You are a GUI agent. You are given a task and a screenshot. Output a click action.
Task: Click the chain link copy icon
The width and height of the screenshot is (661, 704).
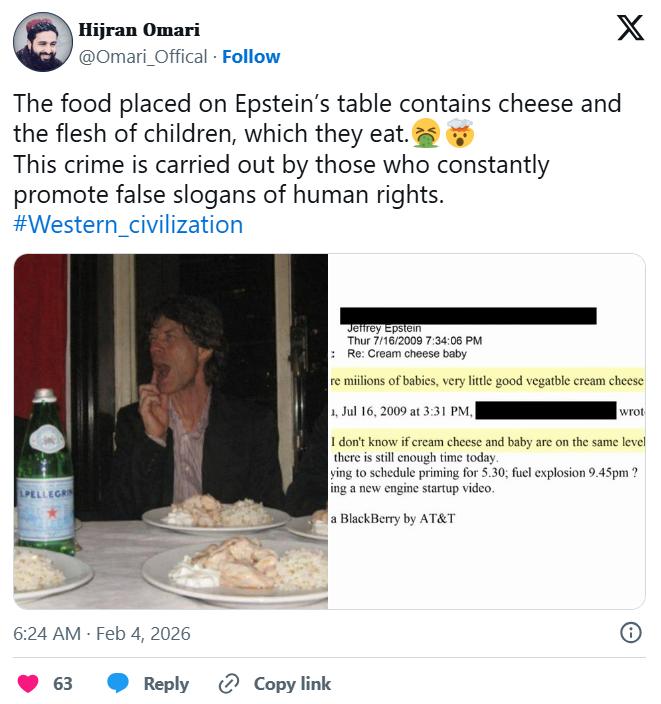(x=229, y=684)
